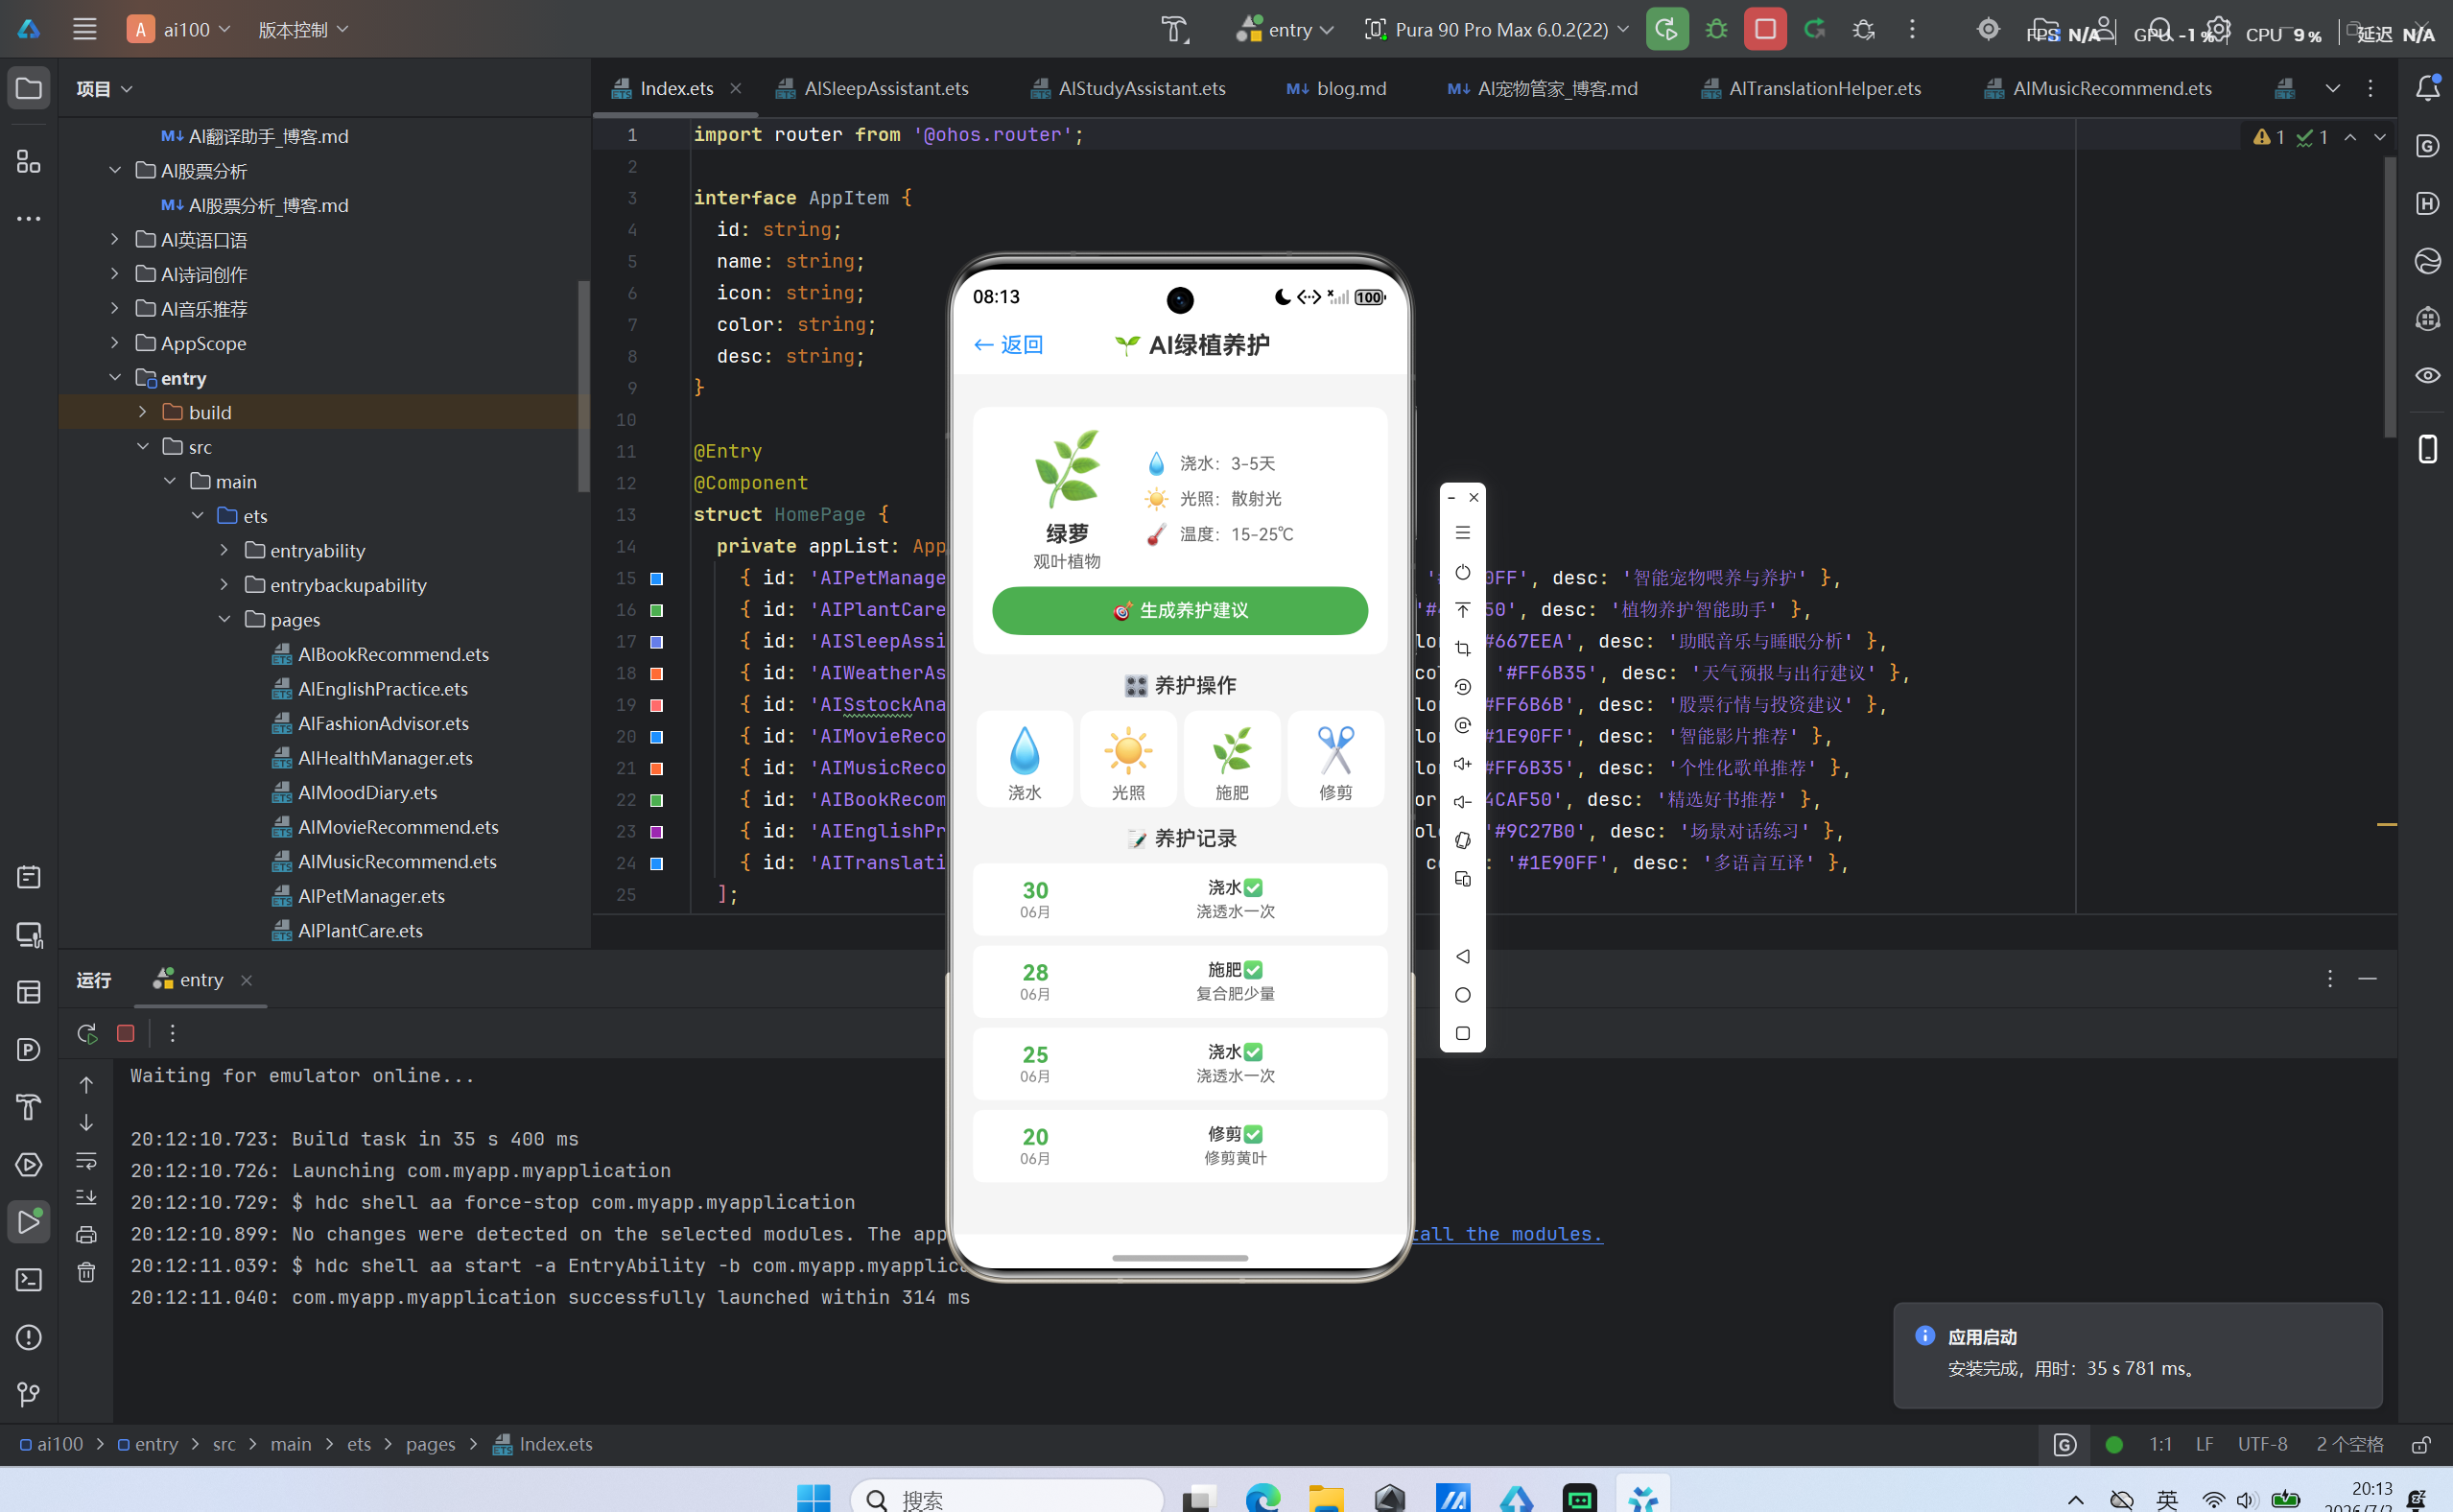Tap 返回 back link in emulator app
2453x1512 pixels.
(x=1008, y=345)
